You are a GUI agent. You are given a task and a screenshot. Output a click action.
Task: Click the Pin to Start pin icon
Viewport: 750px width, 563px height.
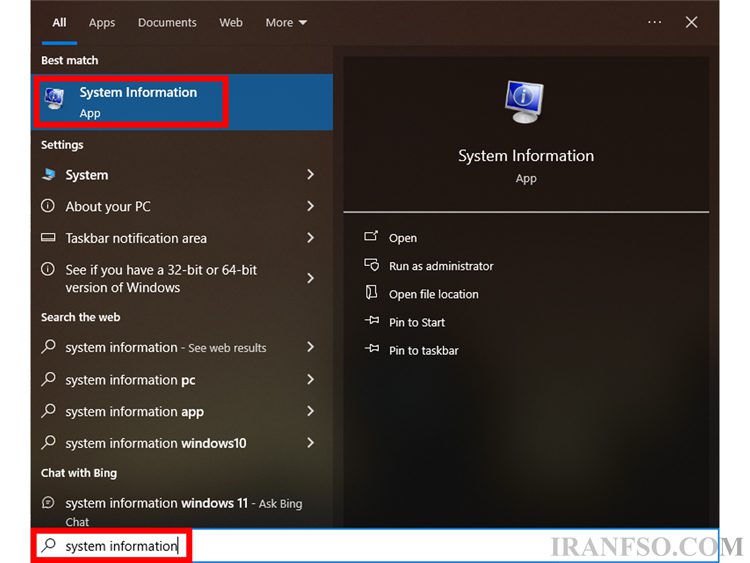372,320
